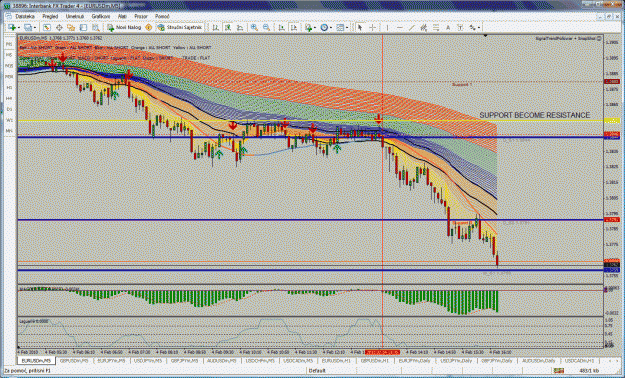Select the crosshair tool
The height and width of the screenshot is (378, 625).
tap(372, 28)
